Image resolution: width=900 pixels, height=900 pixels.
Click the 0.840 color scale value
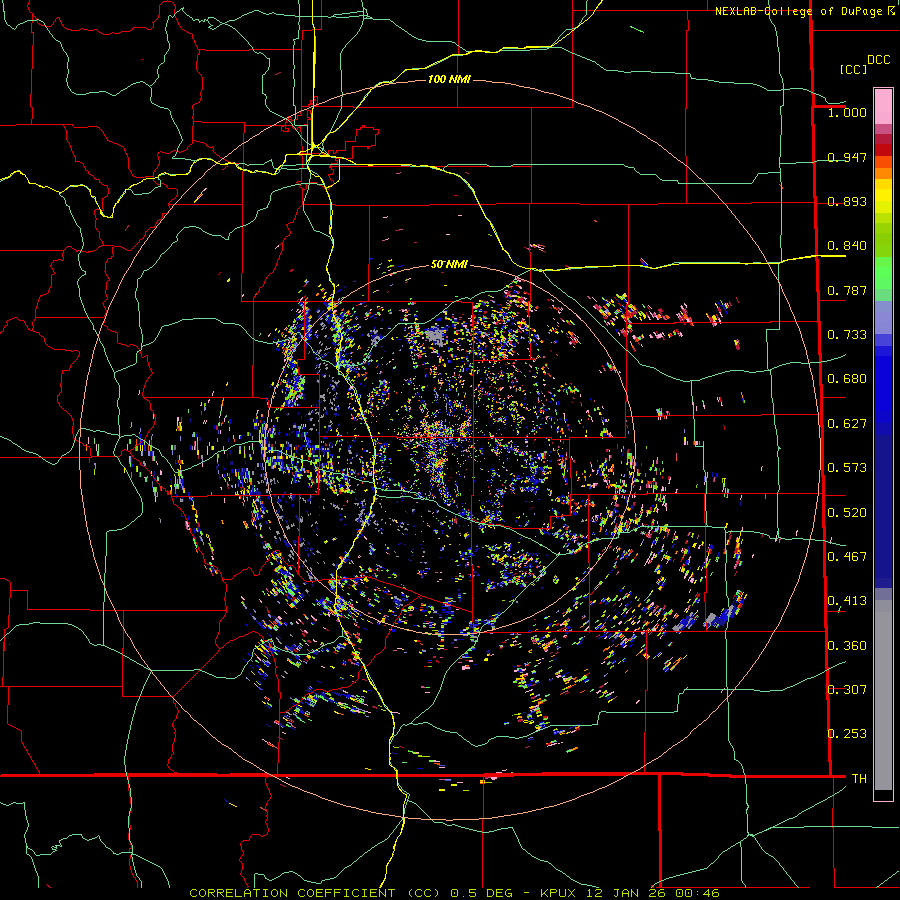pyautogui.click(x=847, y=246)
